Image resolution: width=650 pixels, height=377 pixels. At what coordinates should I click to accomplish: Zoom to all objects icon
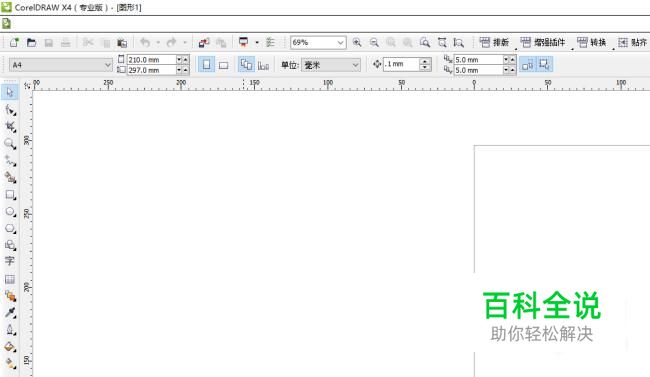pyautogui.click(x=424, y=42)
